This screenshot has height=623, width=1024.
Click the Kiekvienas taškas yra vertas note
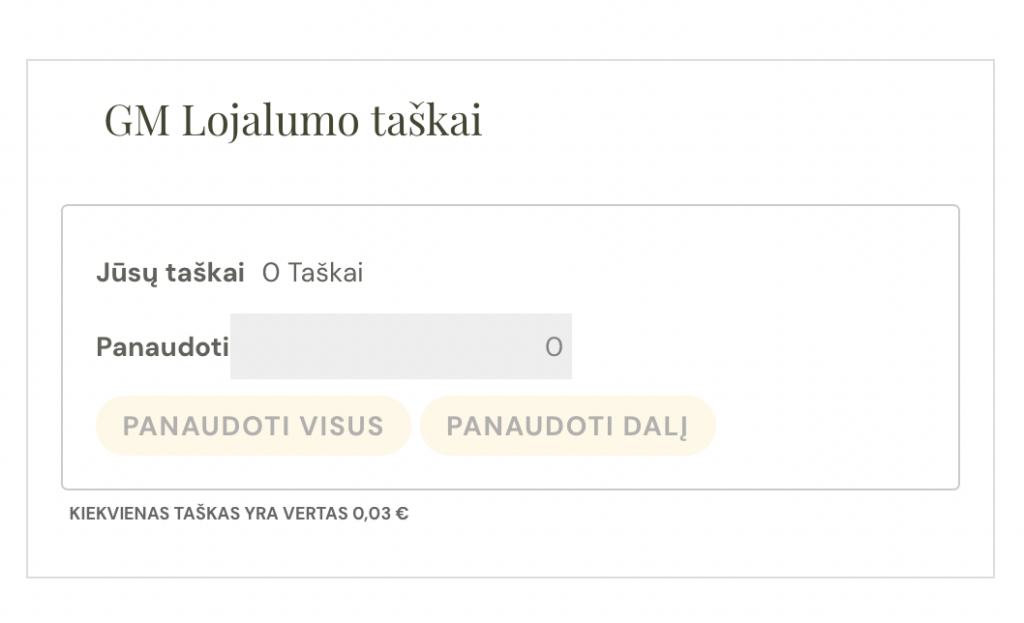click(x=239, y=514)
